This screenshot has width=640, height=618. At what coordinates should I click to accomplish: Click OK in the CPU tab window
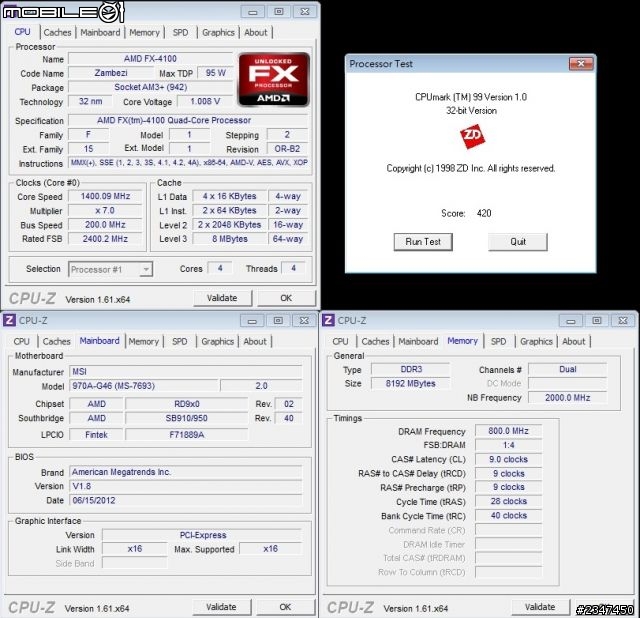click(286, 298)
